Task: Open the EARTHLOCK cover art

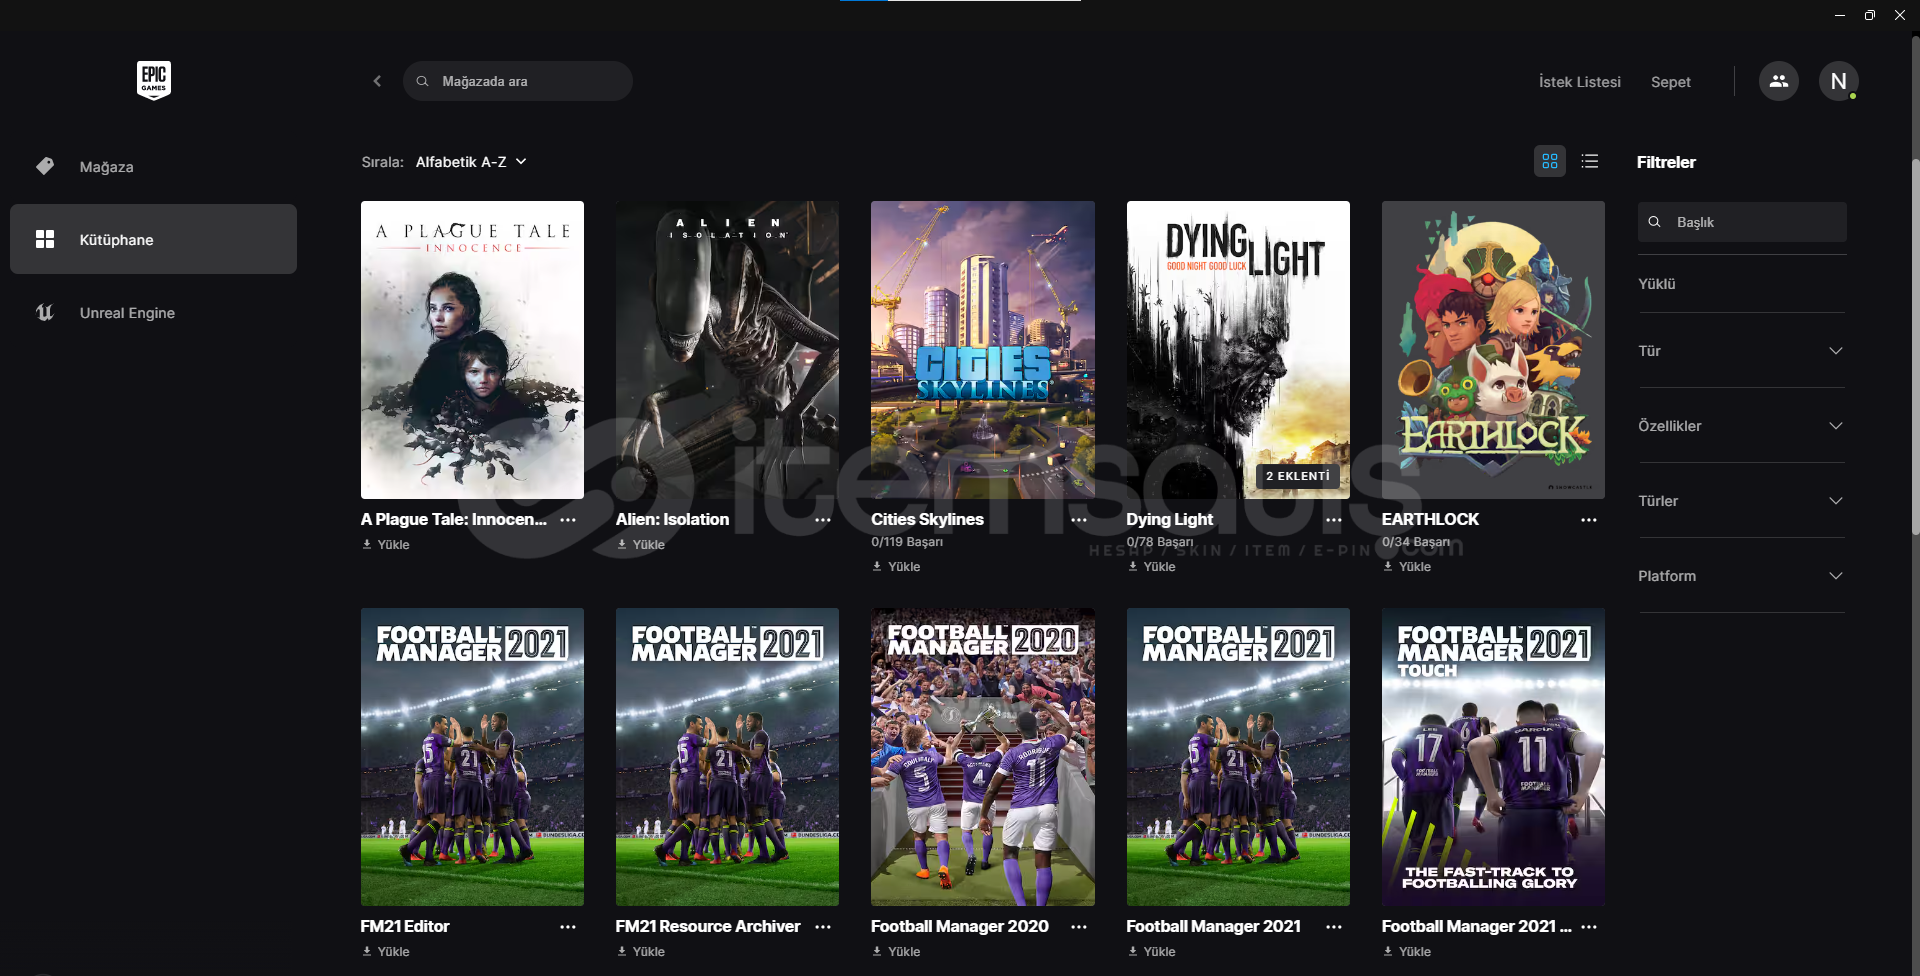Action: pyautogui.click(x=1493, y=350)
